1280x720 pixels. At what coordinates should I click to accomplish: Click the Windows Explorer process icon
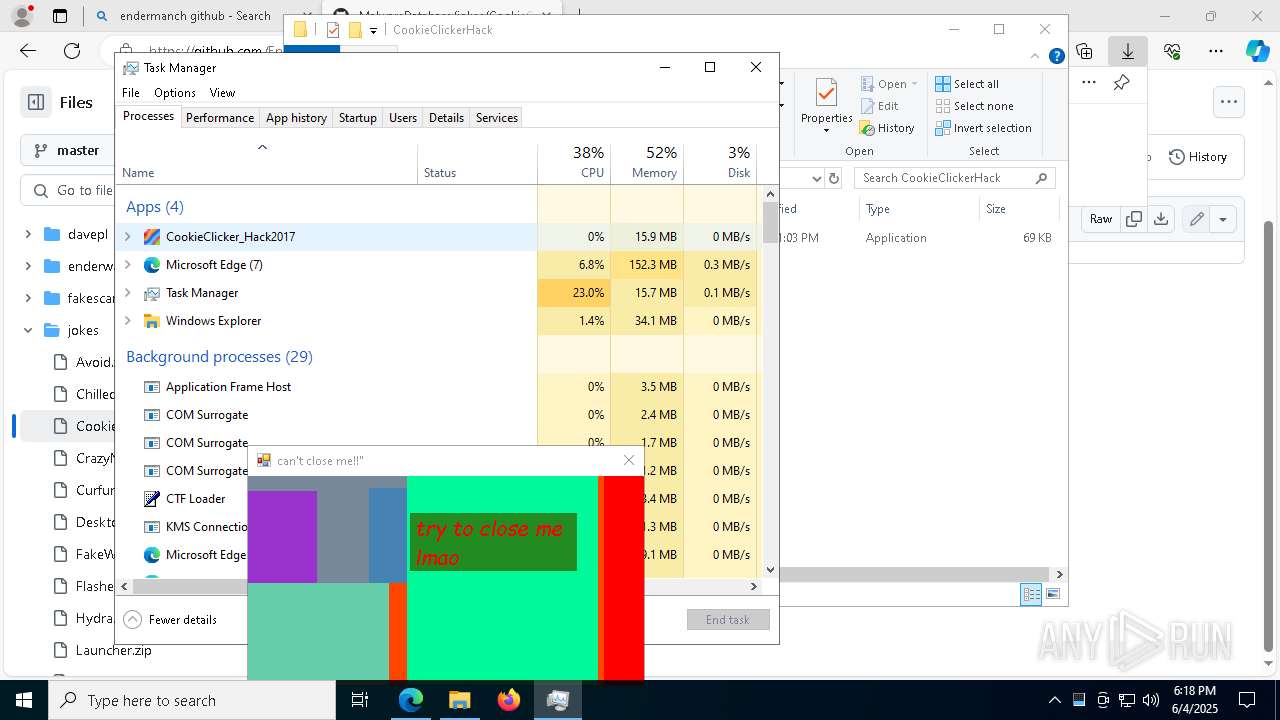(152, 321)
